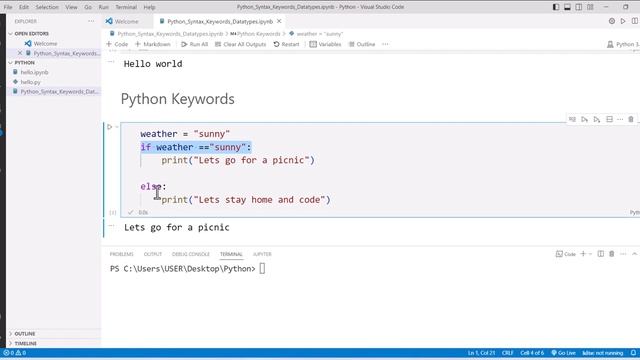The height and width of the screenshot is (360, 640).
Task: Open Explorer views and more actions ellipsis
Action: coord(91,21)
